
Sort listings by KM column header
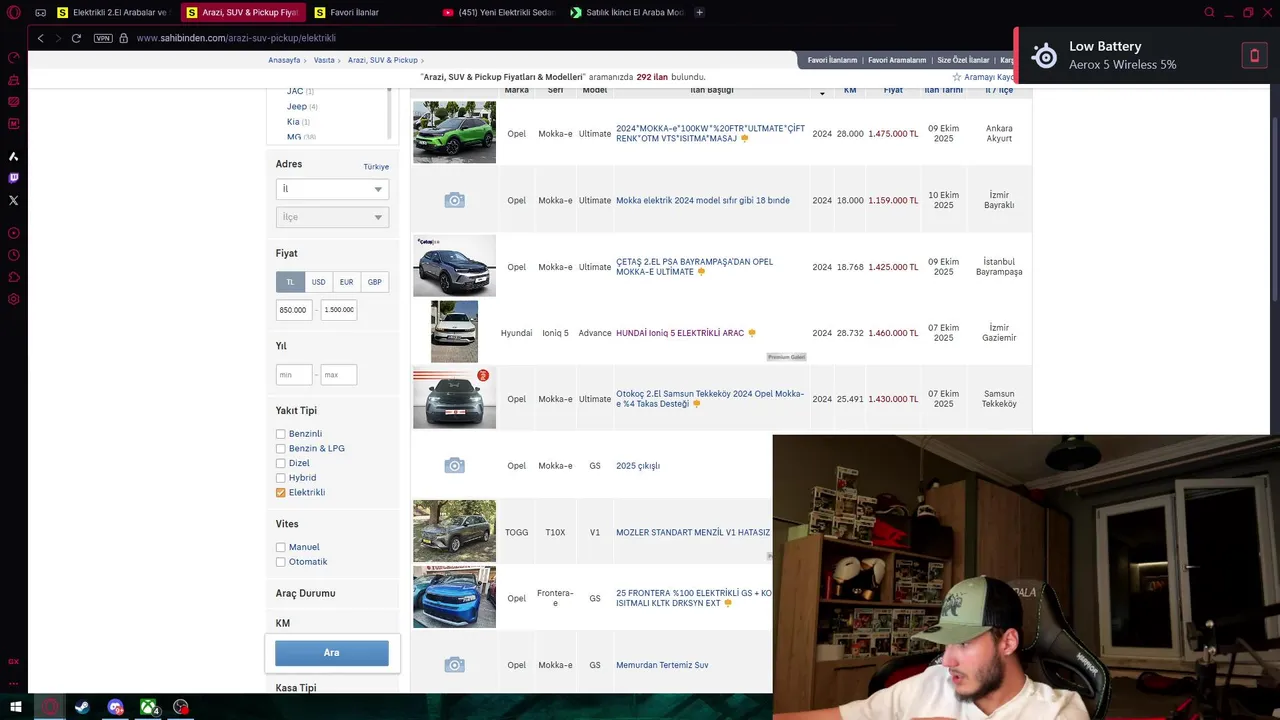coord(850,90)
